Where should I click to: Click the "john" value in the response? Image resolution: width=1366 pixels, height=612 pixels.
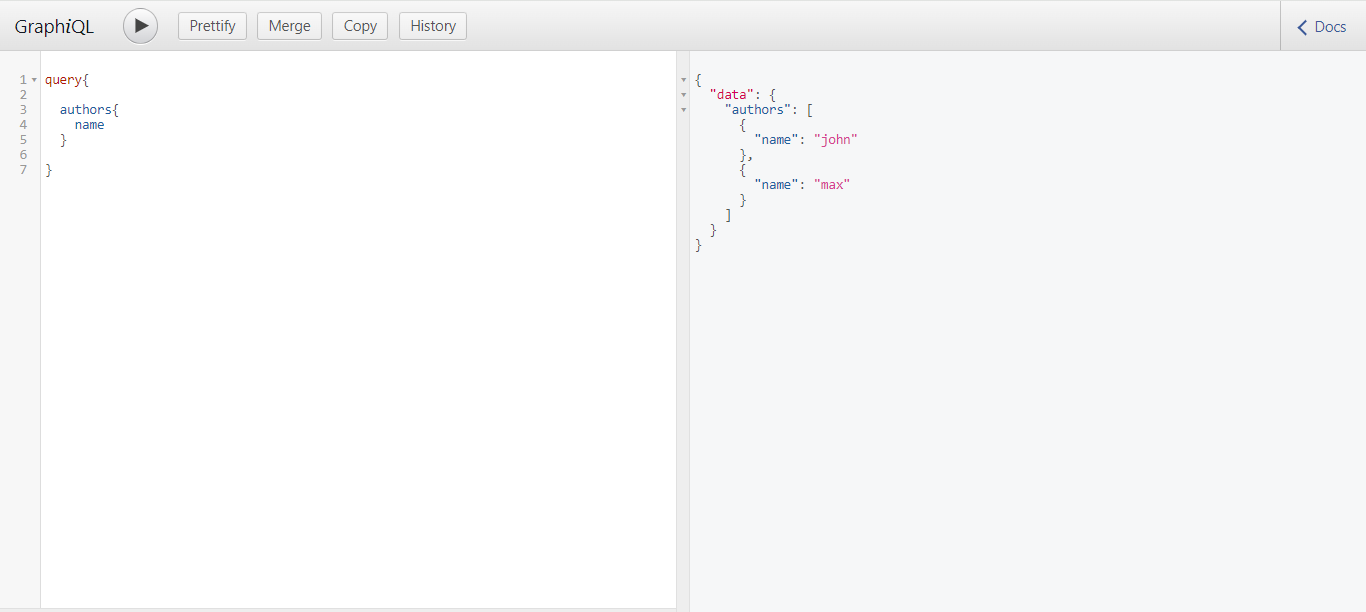(x=835, y=139)
